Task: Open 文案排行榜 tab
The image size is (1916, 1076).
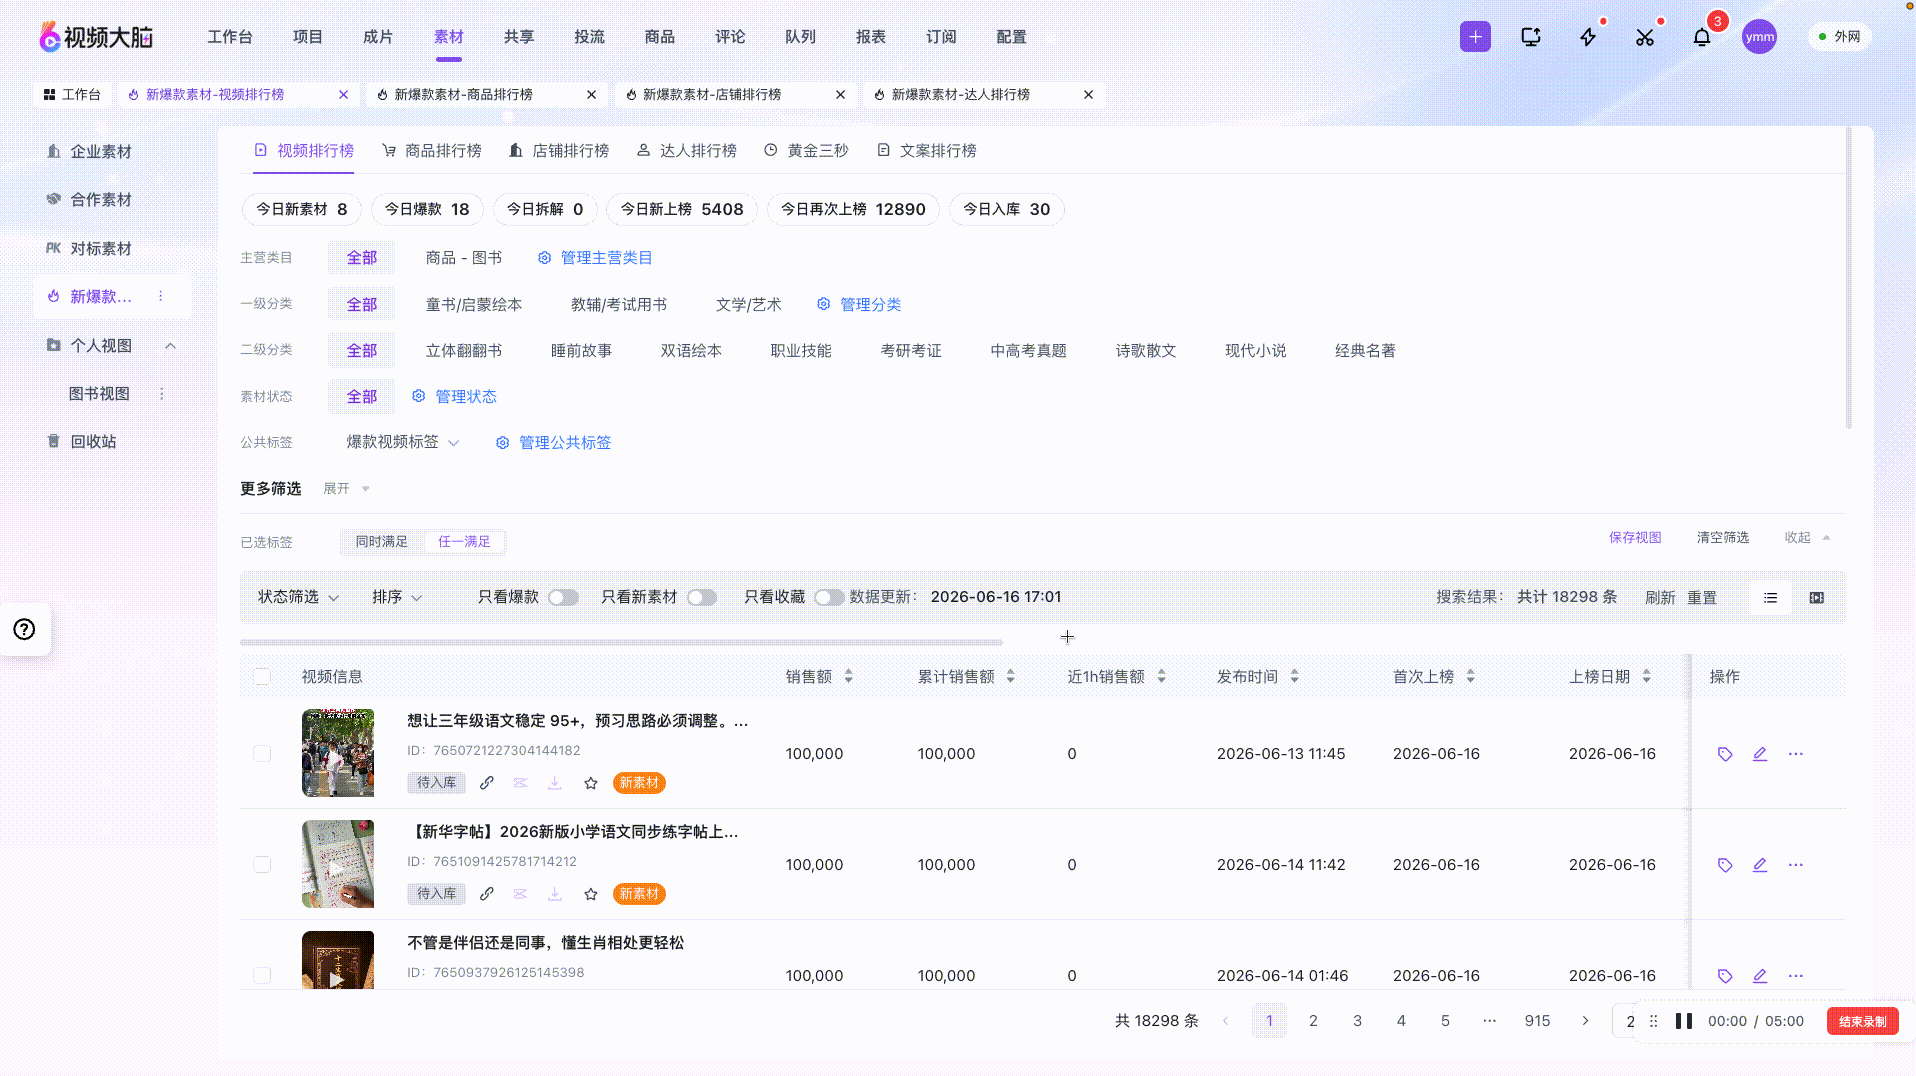Action: [x=926, y=151]
